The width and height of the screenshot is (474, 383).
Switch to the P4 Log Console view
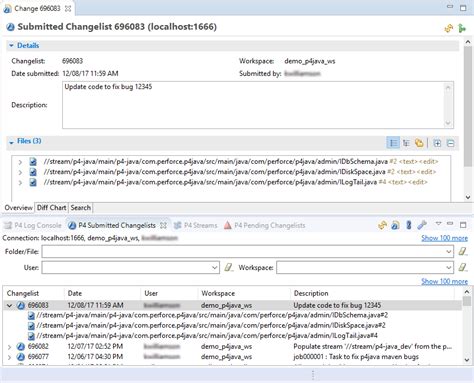point(33,226)
